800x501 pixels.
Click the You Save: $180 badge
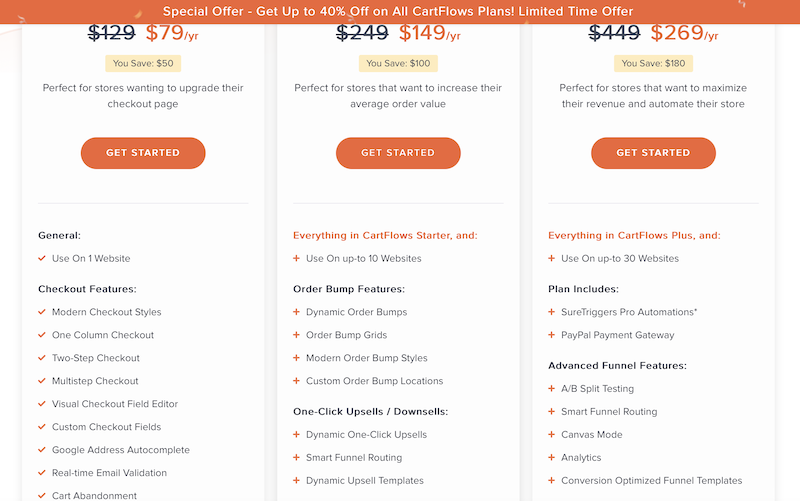[653, 64]
